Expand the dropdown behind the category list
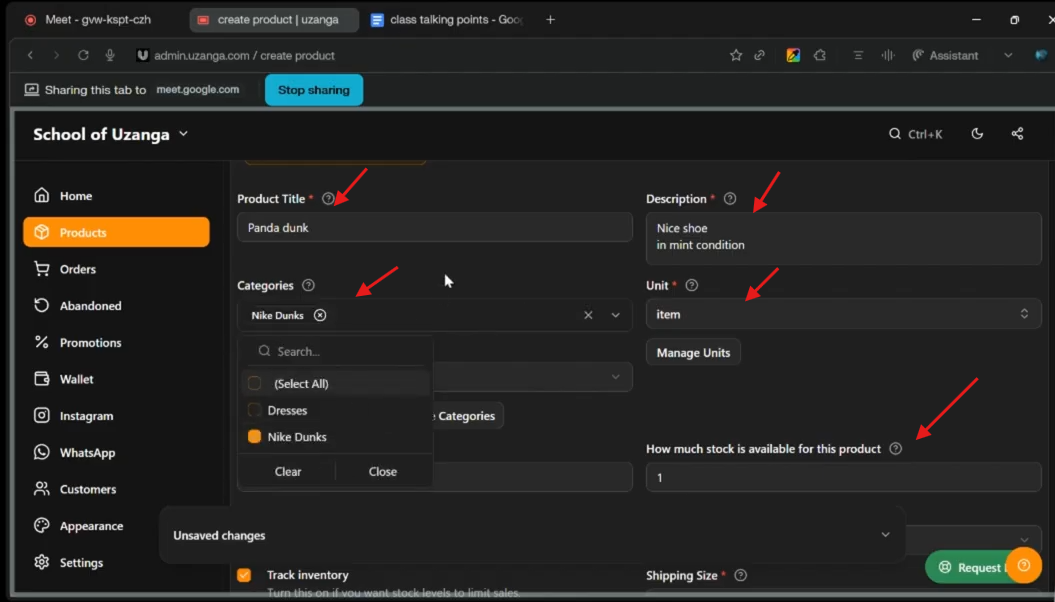The height and width of the screenshot is (602, 1055). point(616,377)
